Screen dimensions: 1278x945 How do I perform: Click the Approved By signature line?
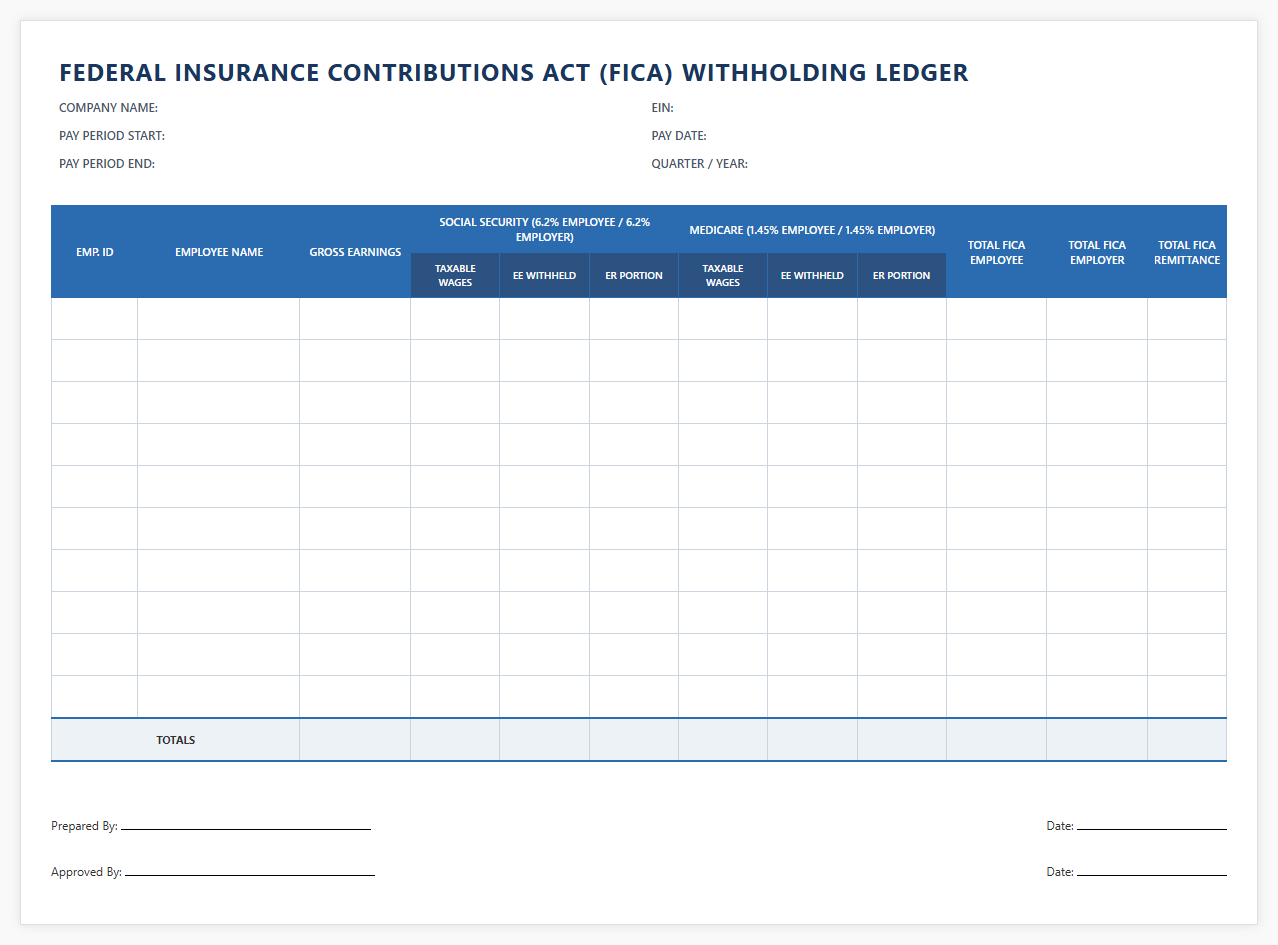tap(250, 875)
